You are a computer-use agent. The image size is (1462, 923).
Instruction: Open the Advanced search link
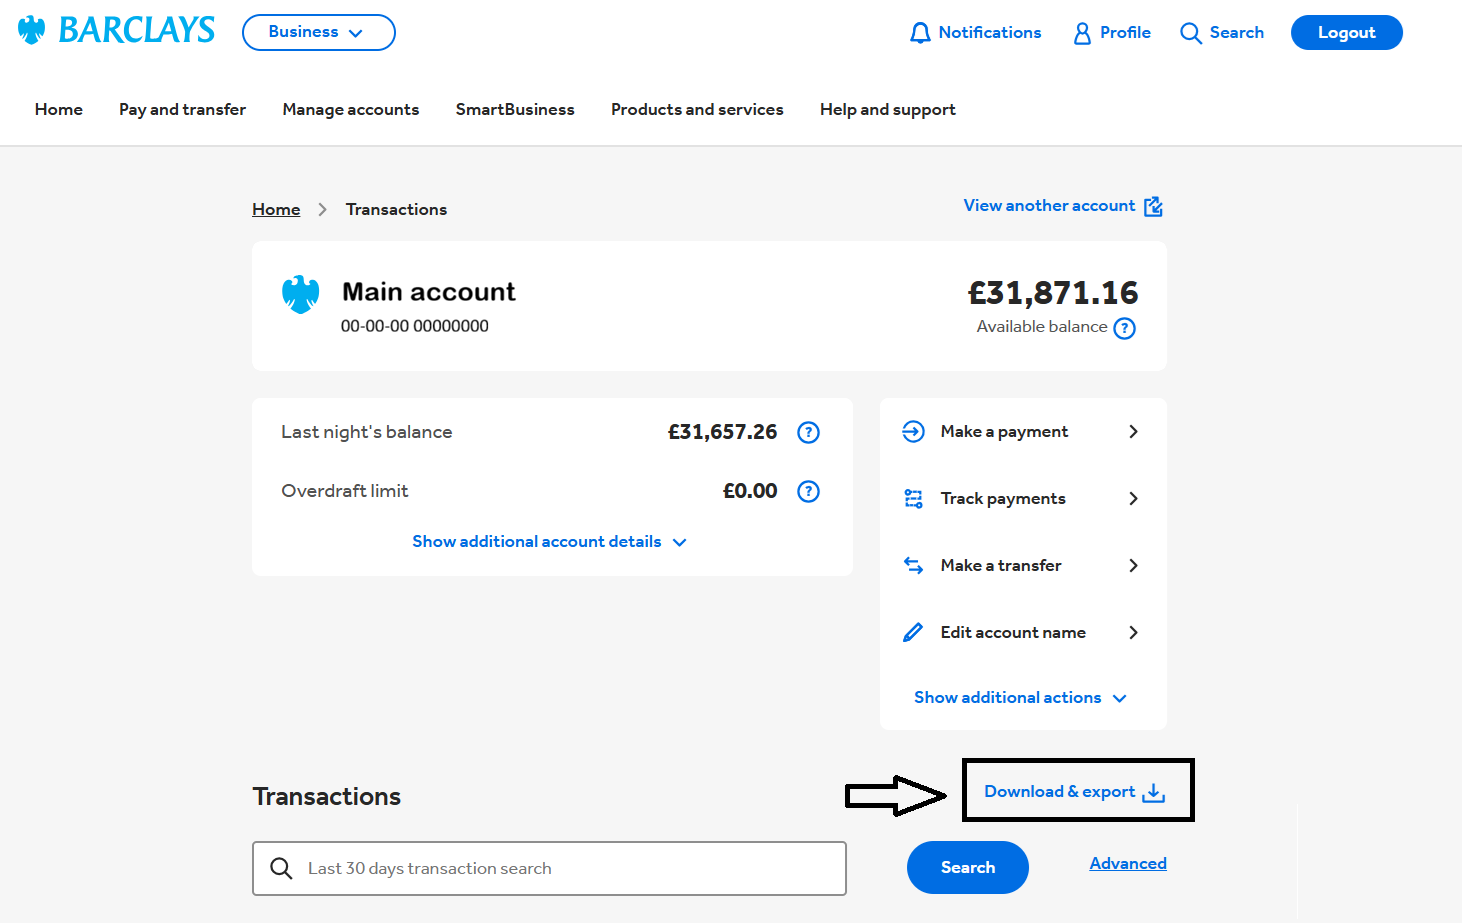tap(1128, 863)
